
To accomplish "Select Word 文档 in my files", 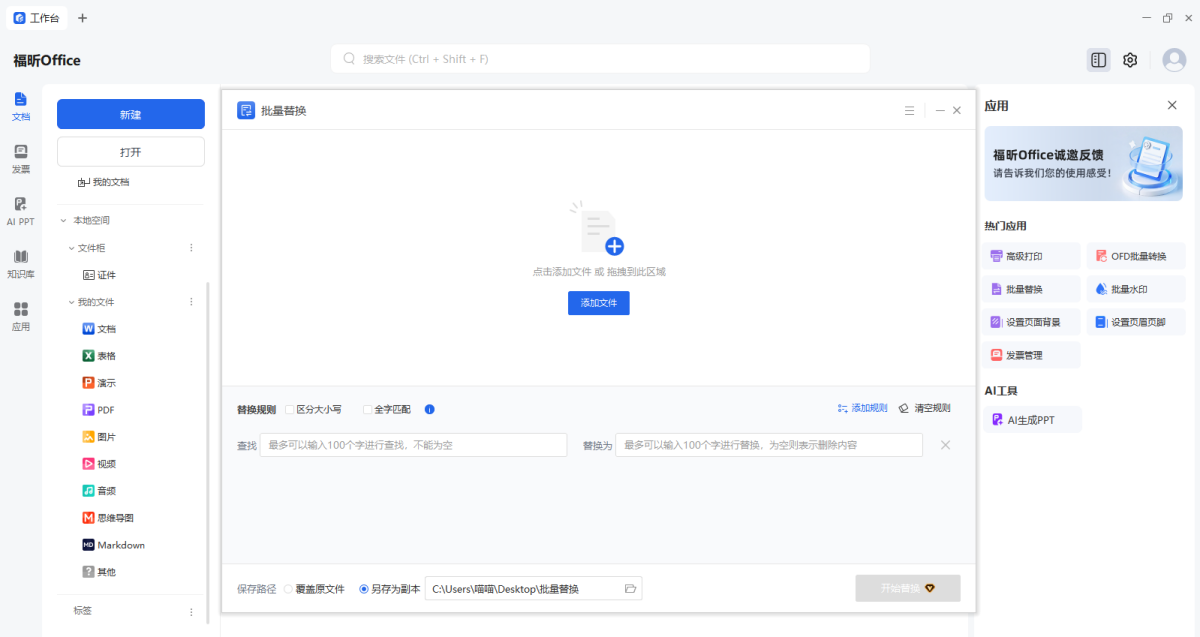I will click(x=100, y=329).
